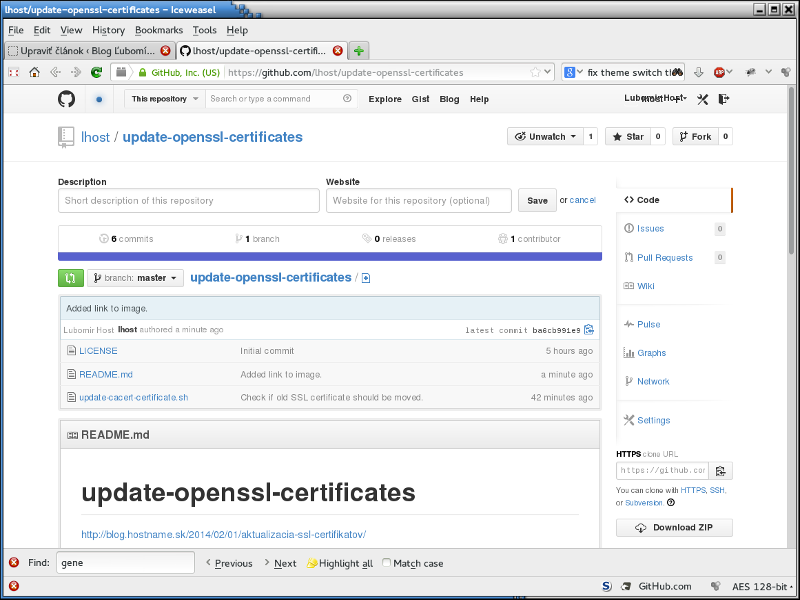Click the S icon in status bar
This screenshot has height=600, width=800.
pos(607,586)
